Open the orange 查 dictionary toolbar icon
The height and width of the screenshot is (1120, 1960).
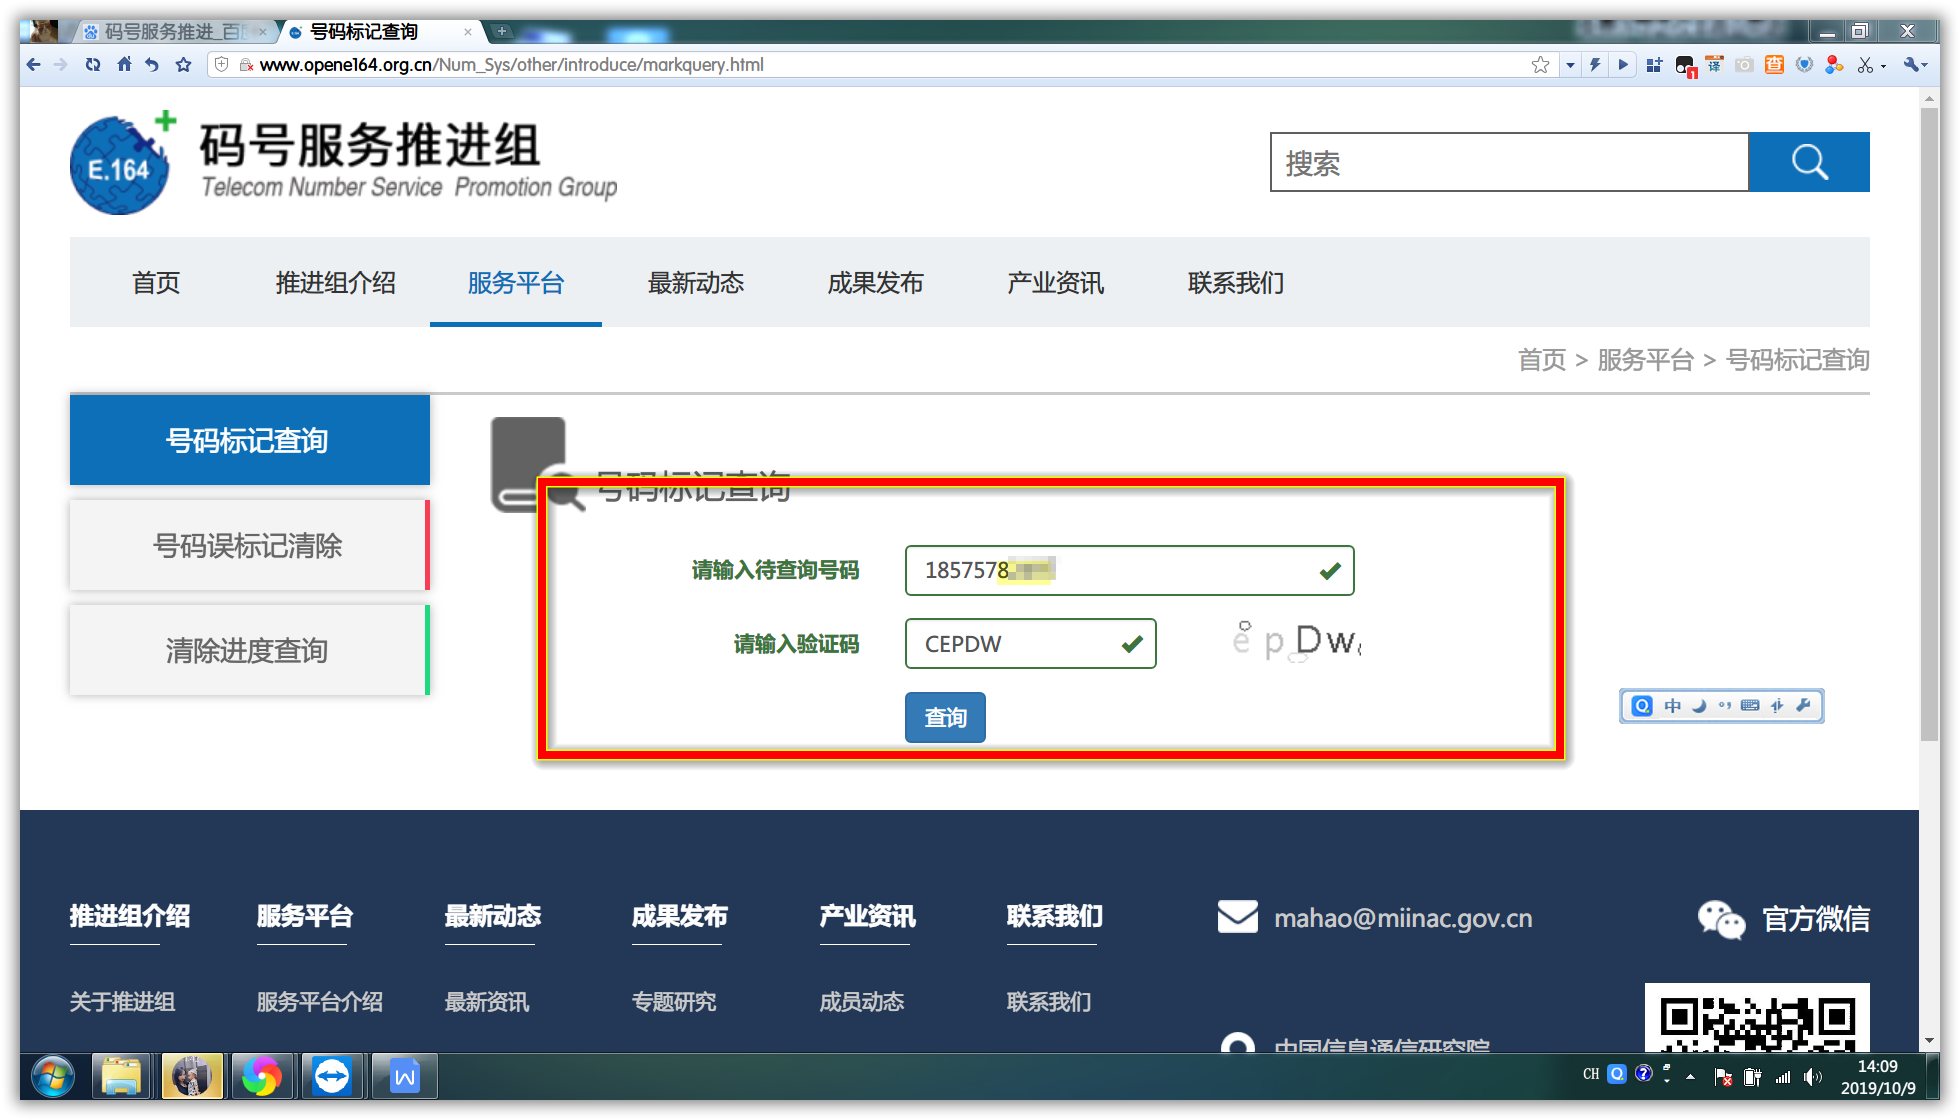coord(1773,64)
